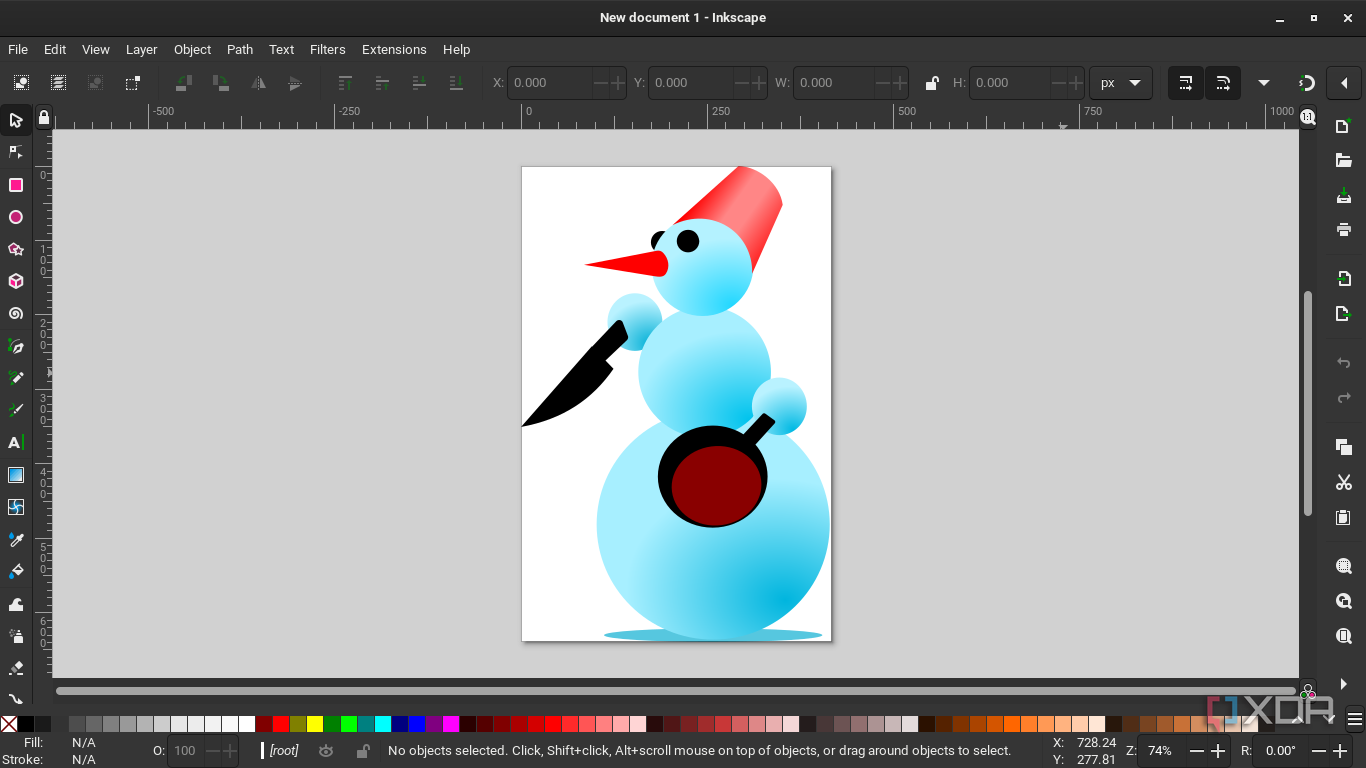Select the Eraser tool
This screenshot has height=768, width=1366.
(16, 667)
